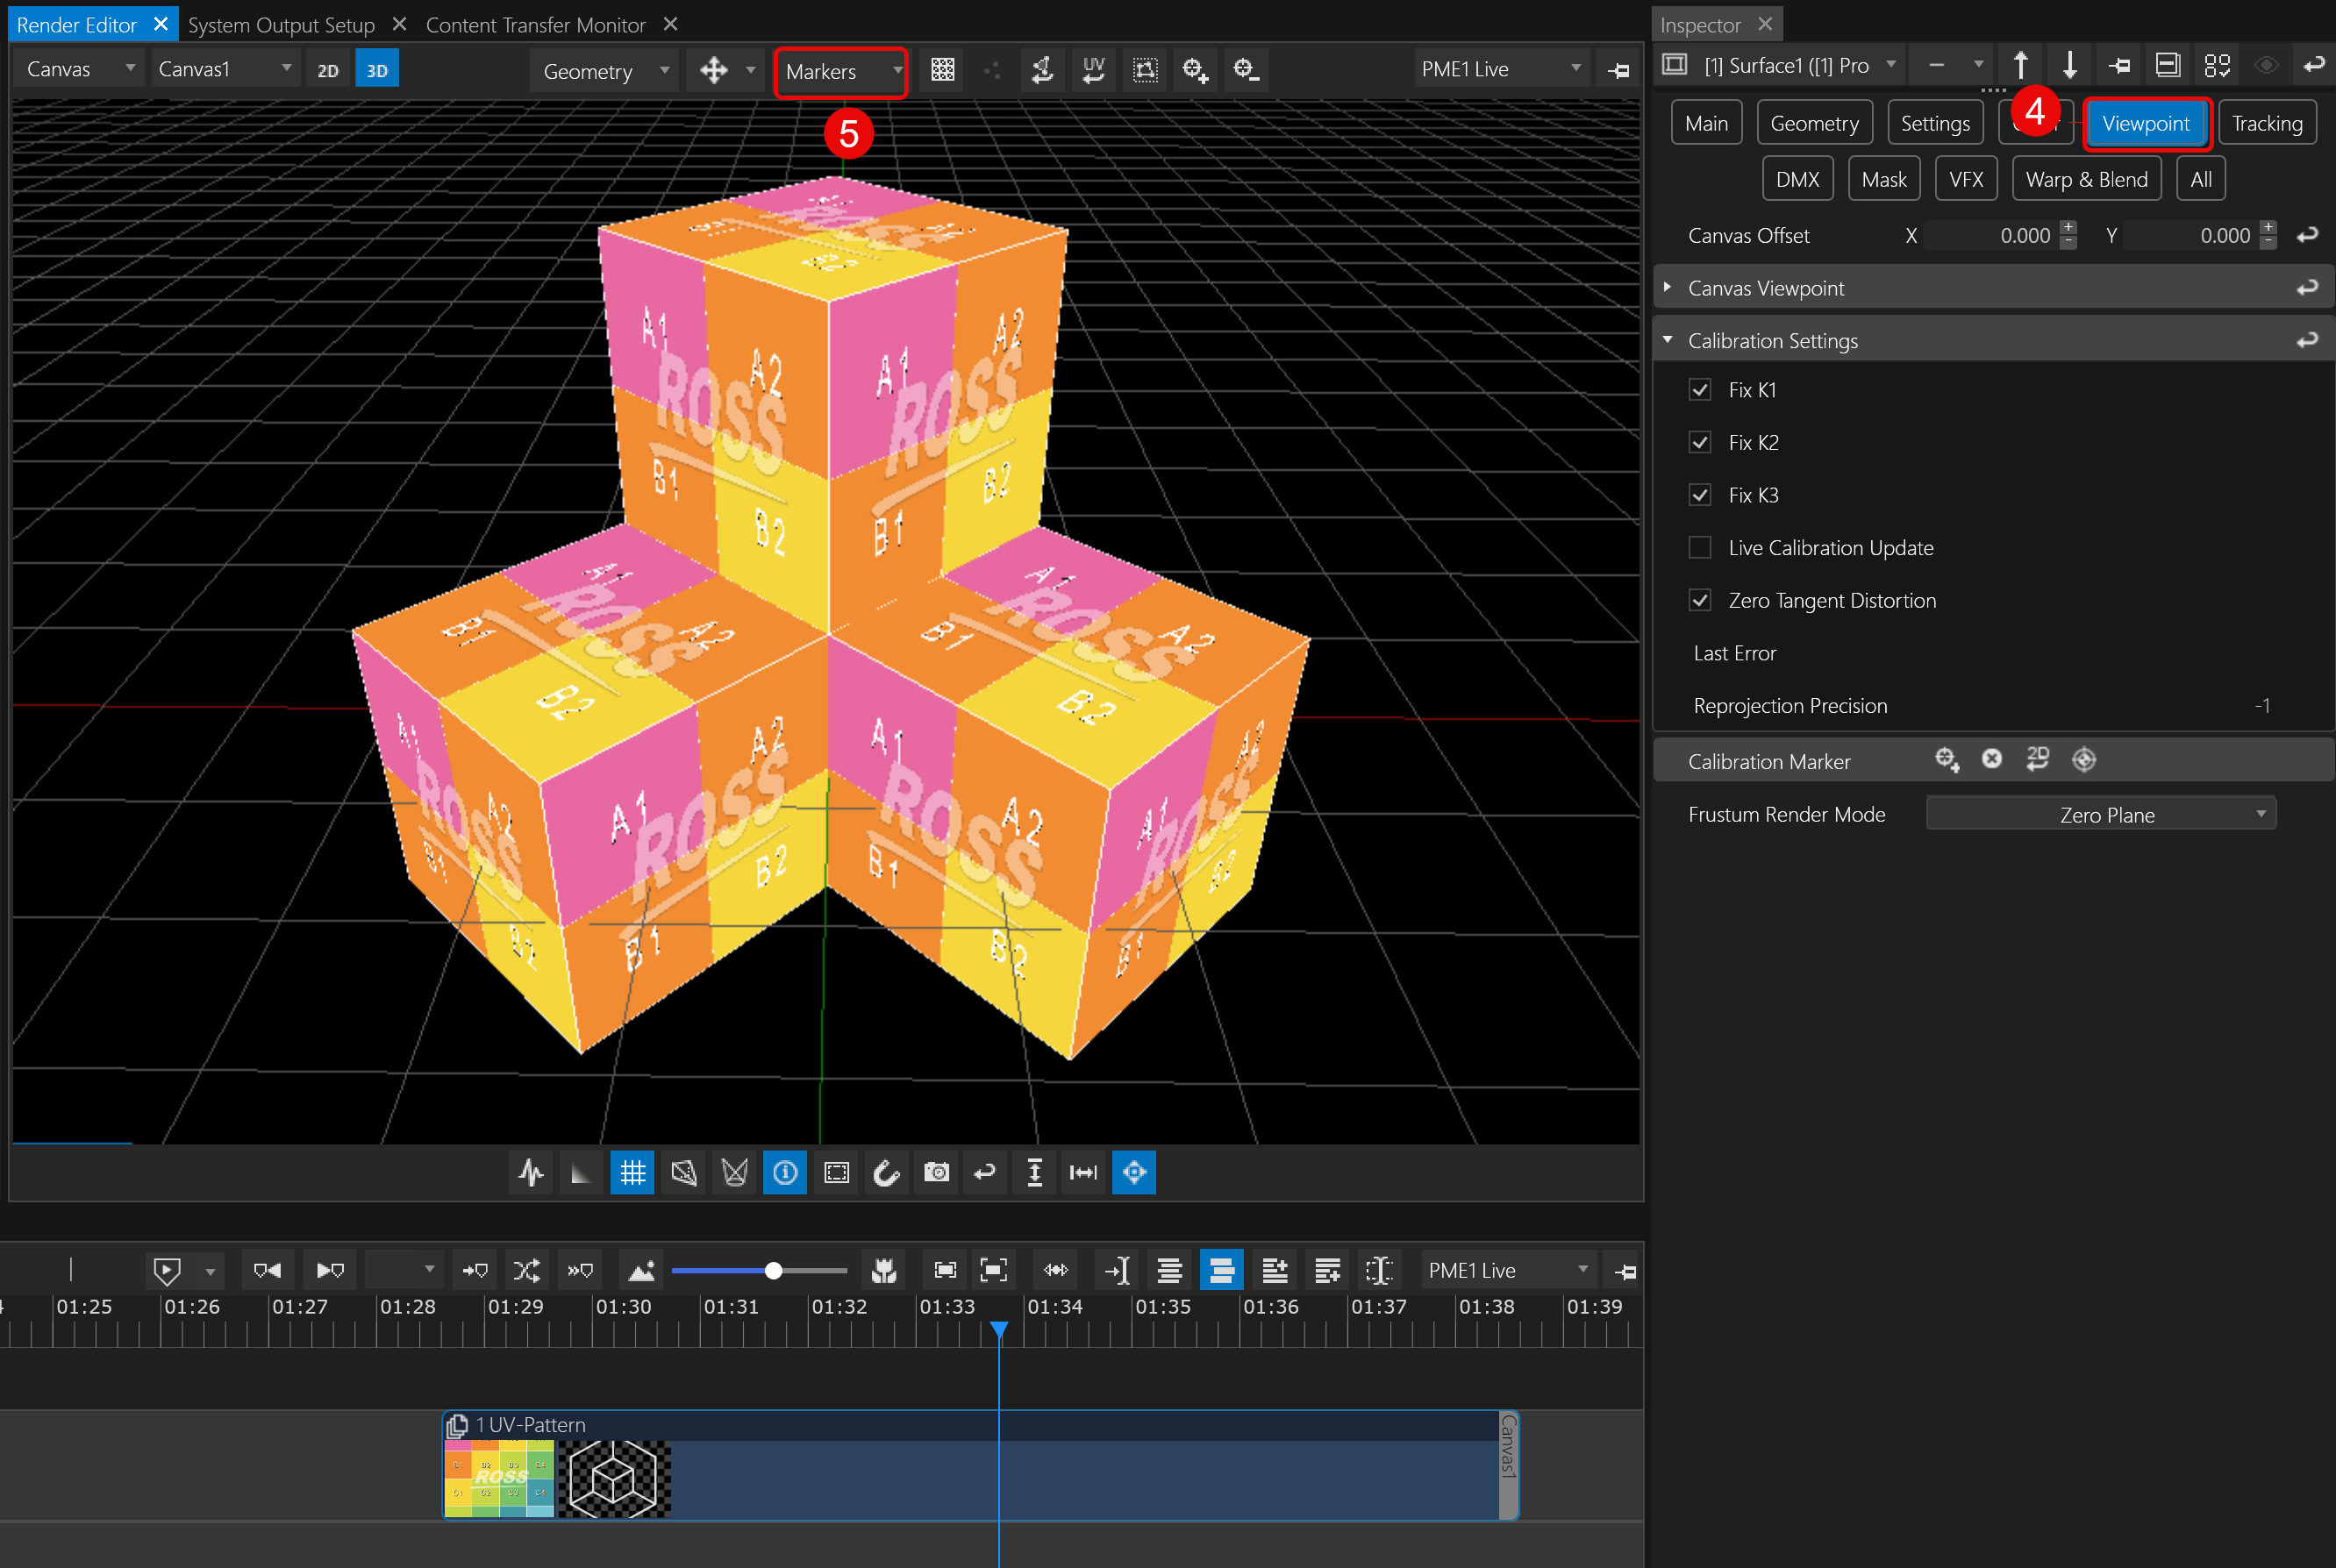Collapse the Calibration Settings section
Viewport: 2336px width, 1568px height.
1667,340
